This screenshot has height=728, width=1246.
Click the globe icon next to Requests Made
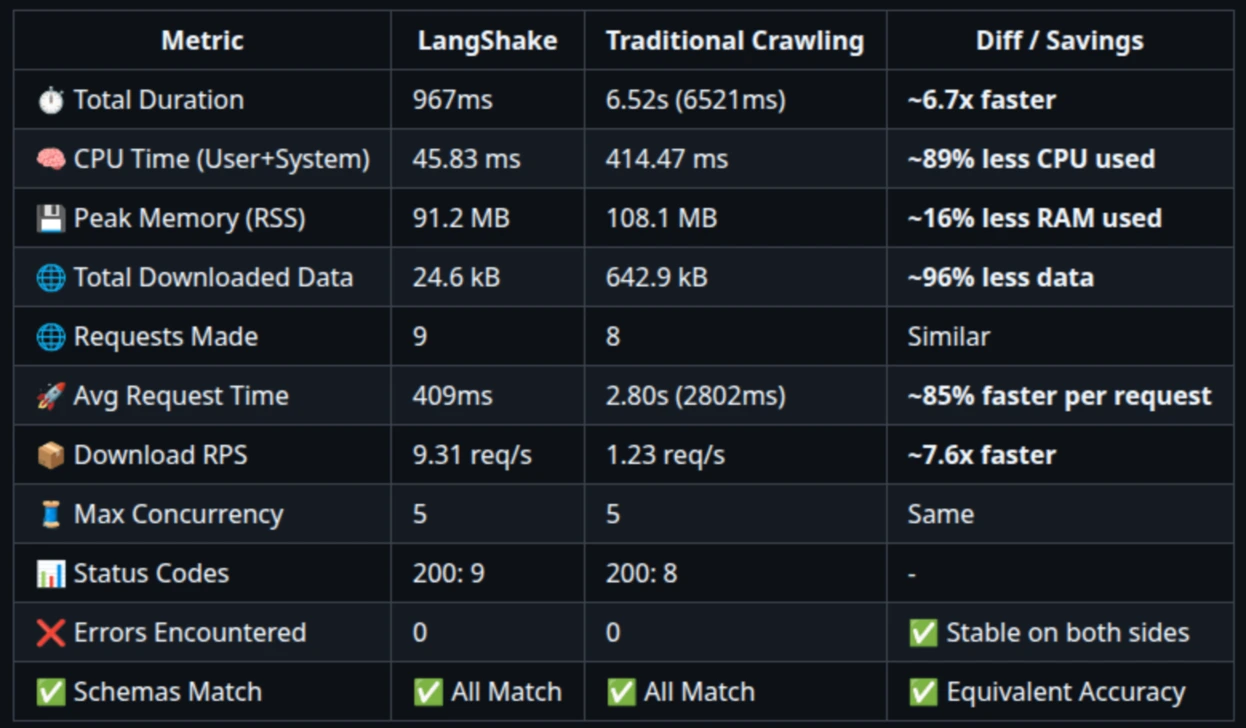click(50, 337)
